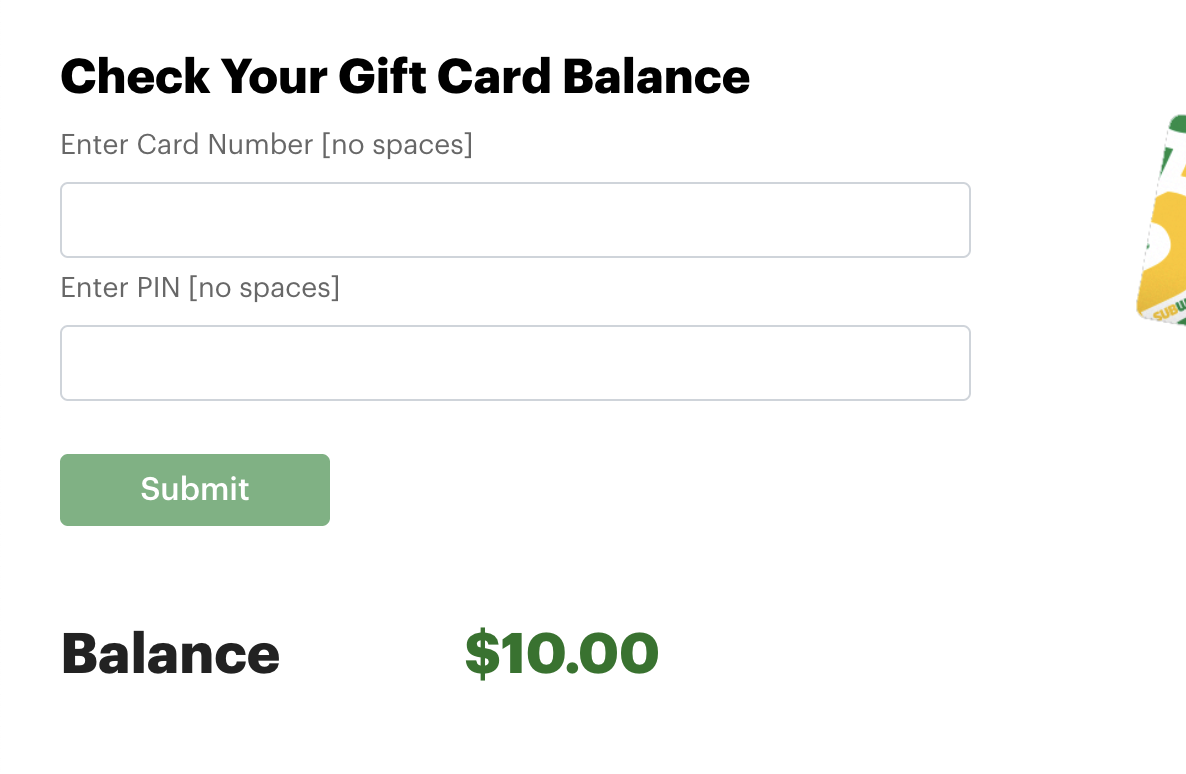Click "[no spaces]" hint beside Enter PIN

coord(264,288)
